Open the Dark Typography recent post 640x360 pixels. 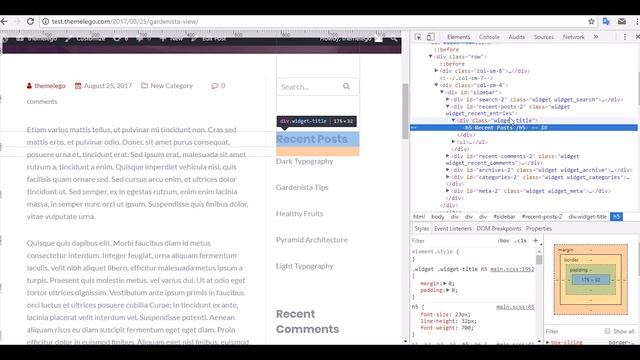click(304, 161)
